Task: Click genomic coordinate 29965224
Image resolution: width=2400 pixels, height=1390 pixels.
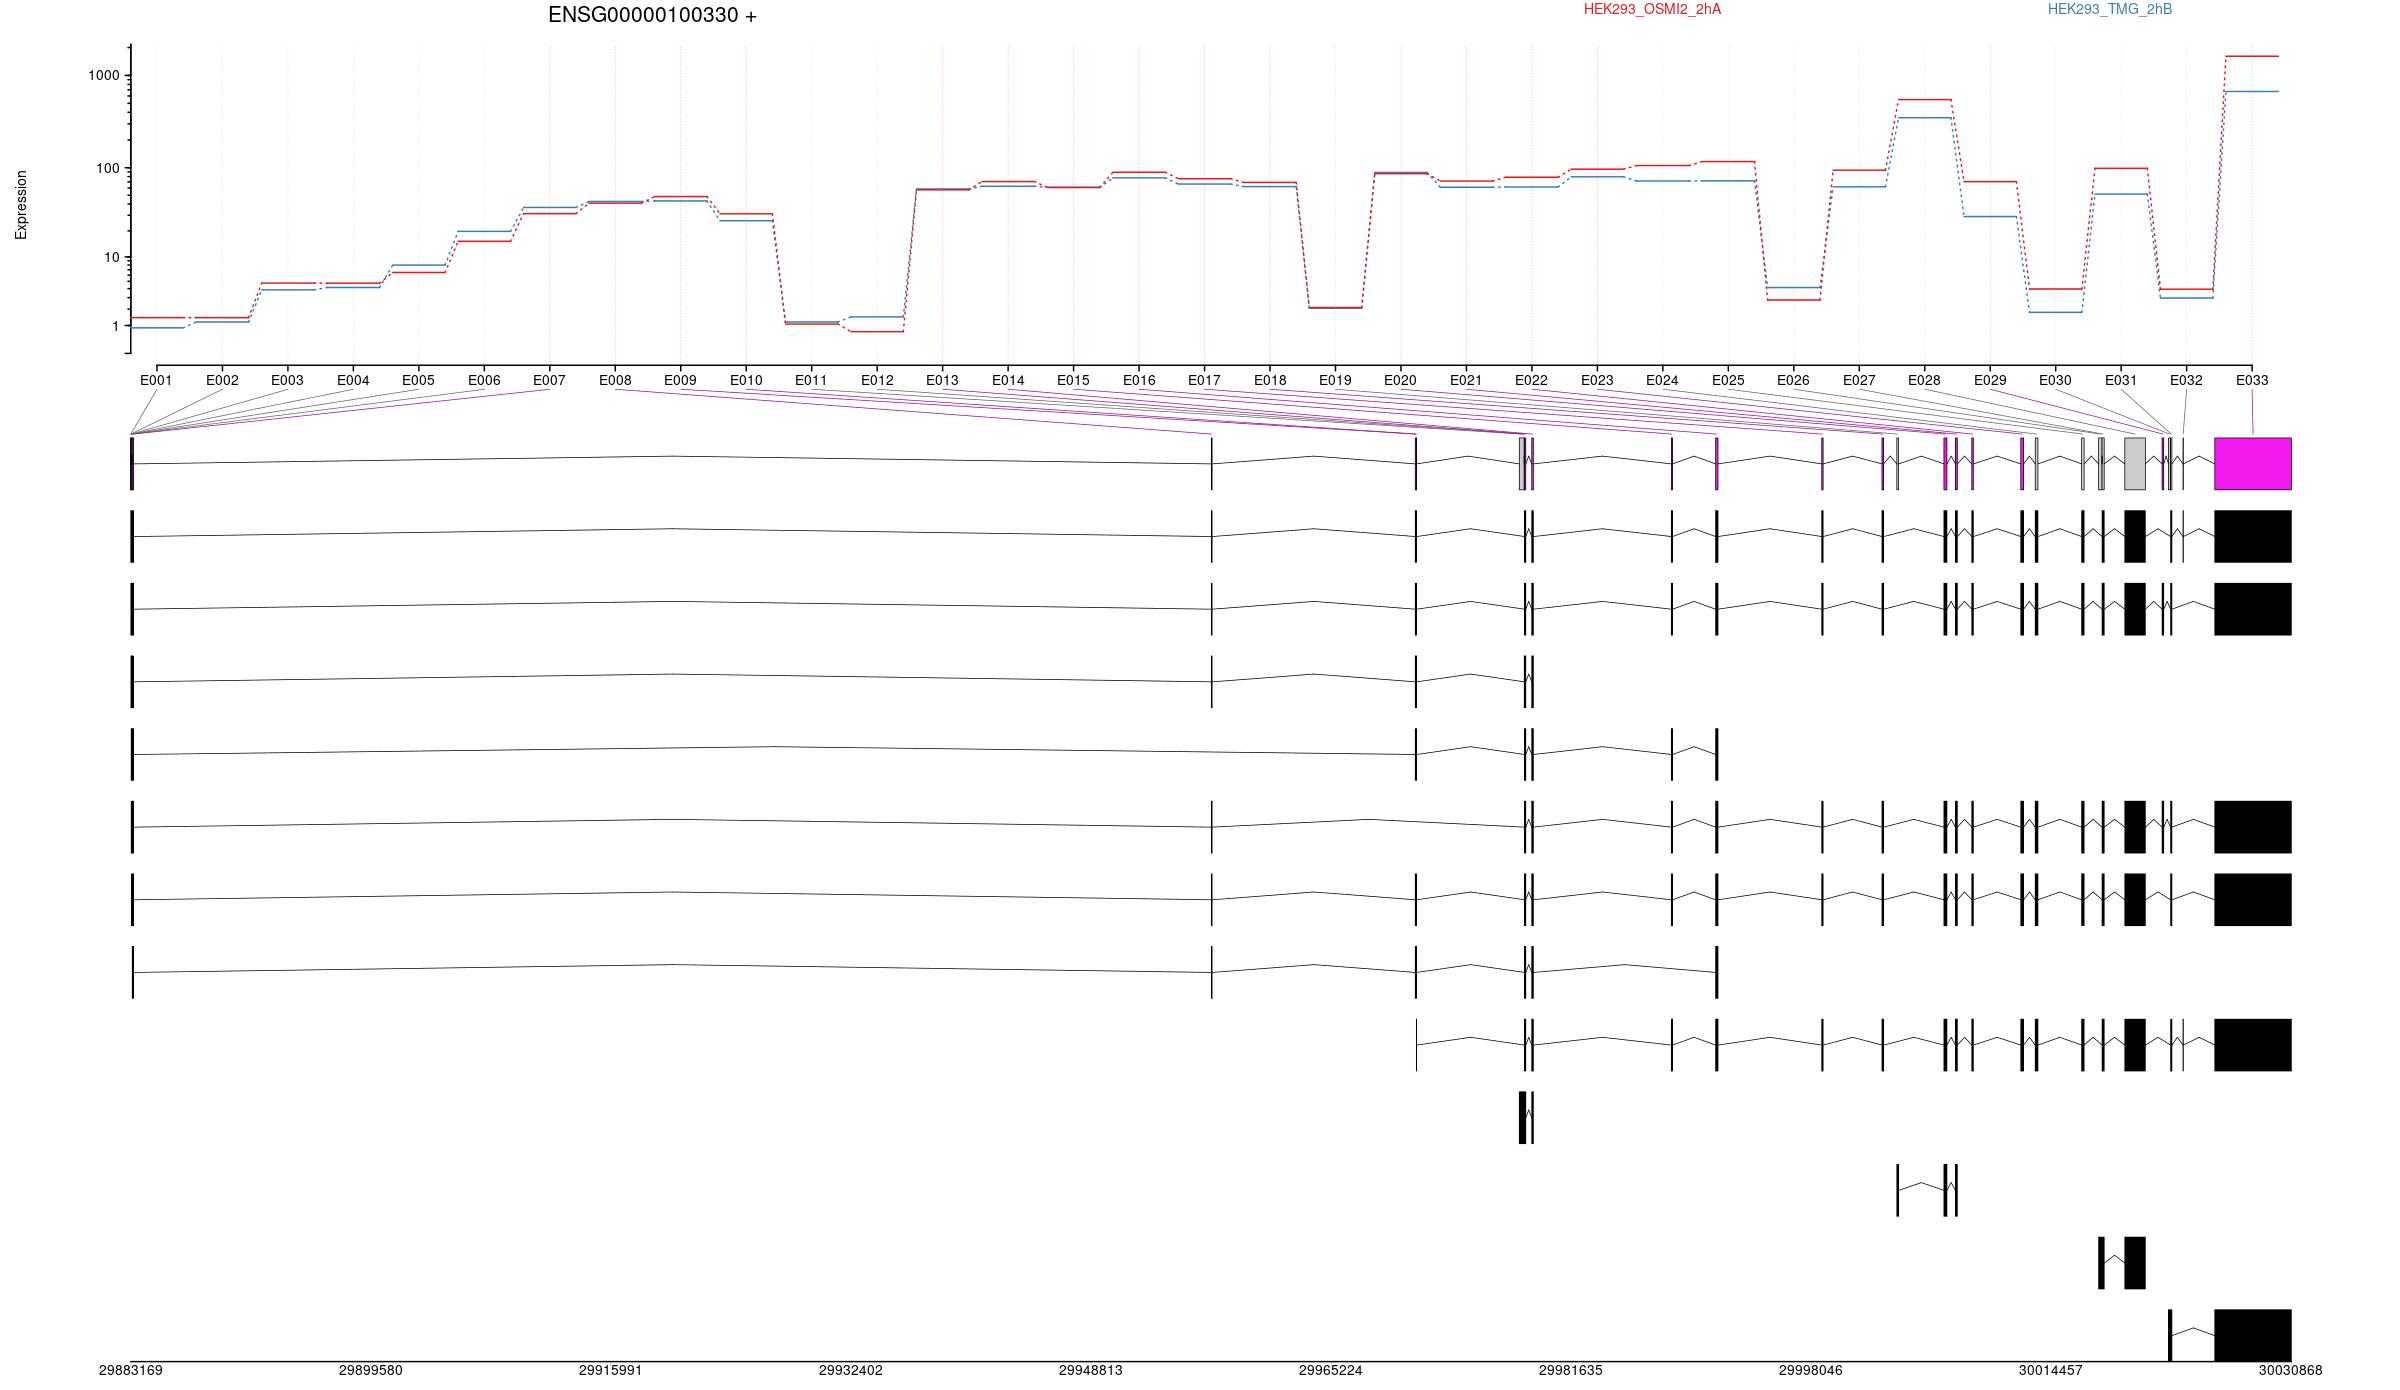Action: tap(1330, 1371)
